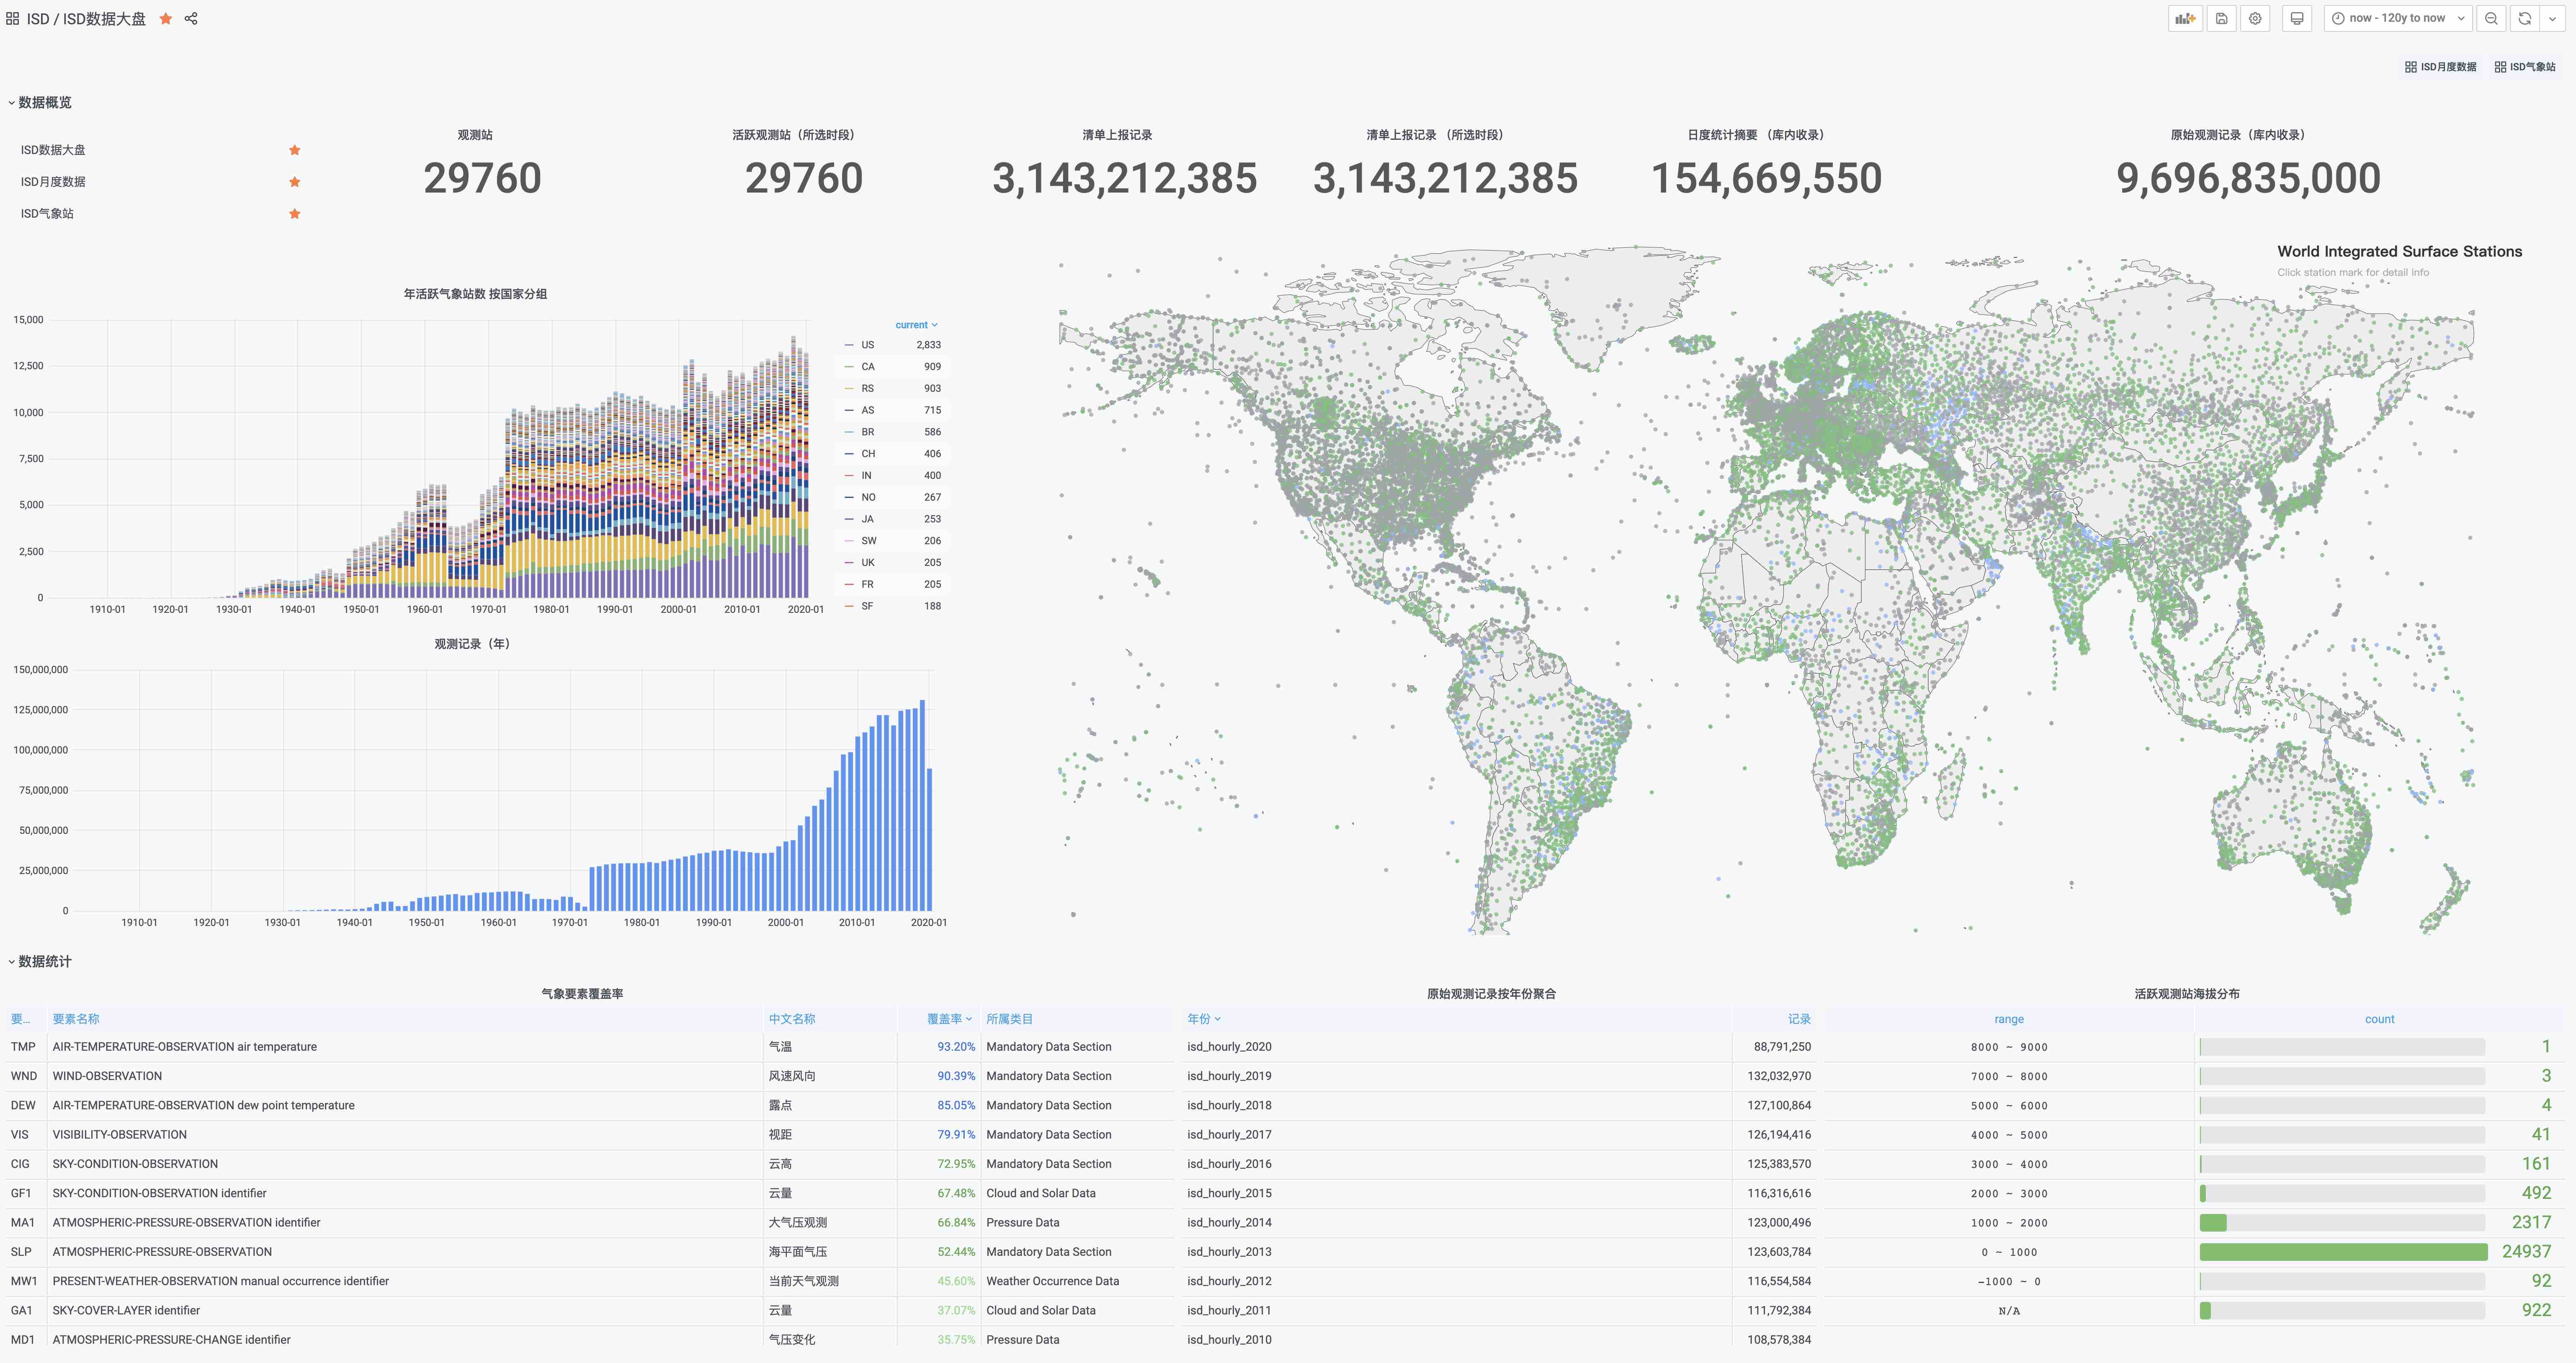The height and width of the screenshot is (1363, 2576).
Task: Toggle the CA series in the legend
Action: pos(867,367)
